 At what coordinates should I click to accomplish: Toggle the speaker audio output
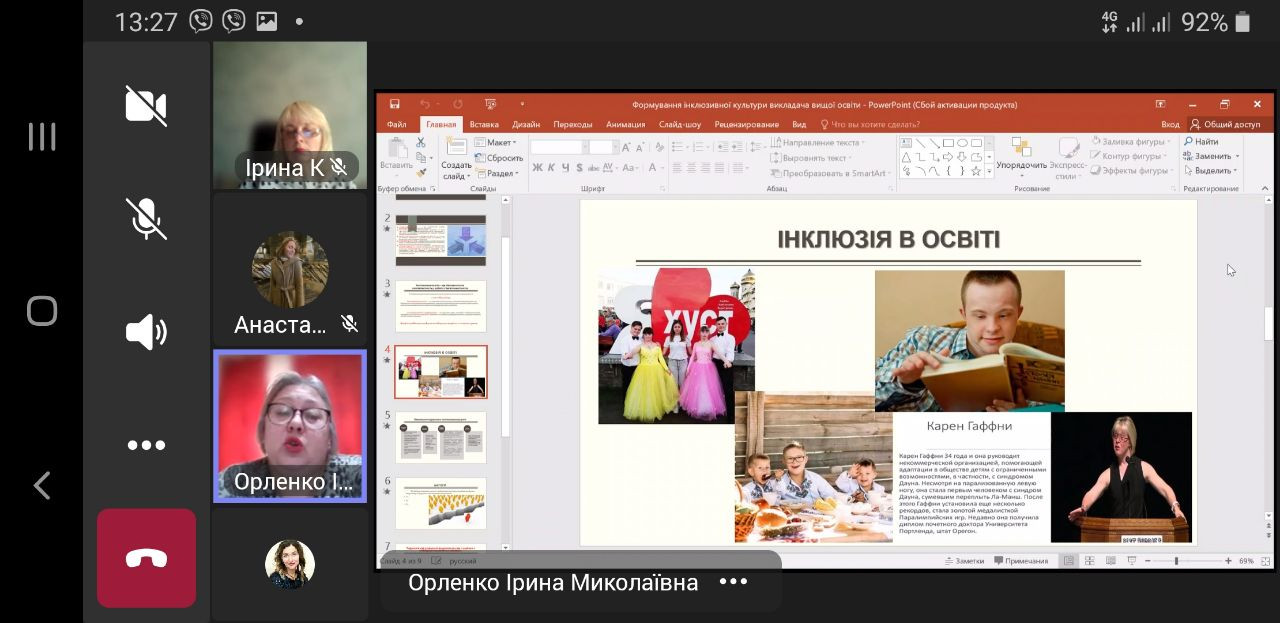coord(146,332)
